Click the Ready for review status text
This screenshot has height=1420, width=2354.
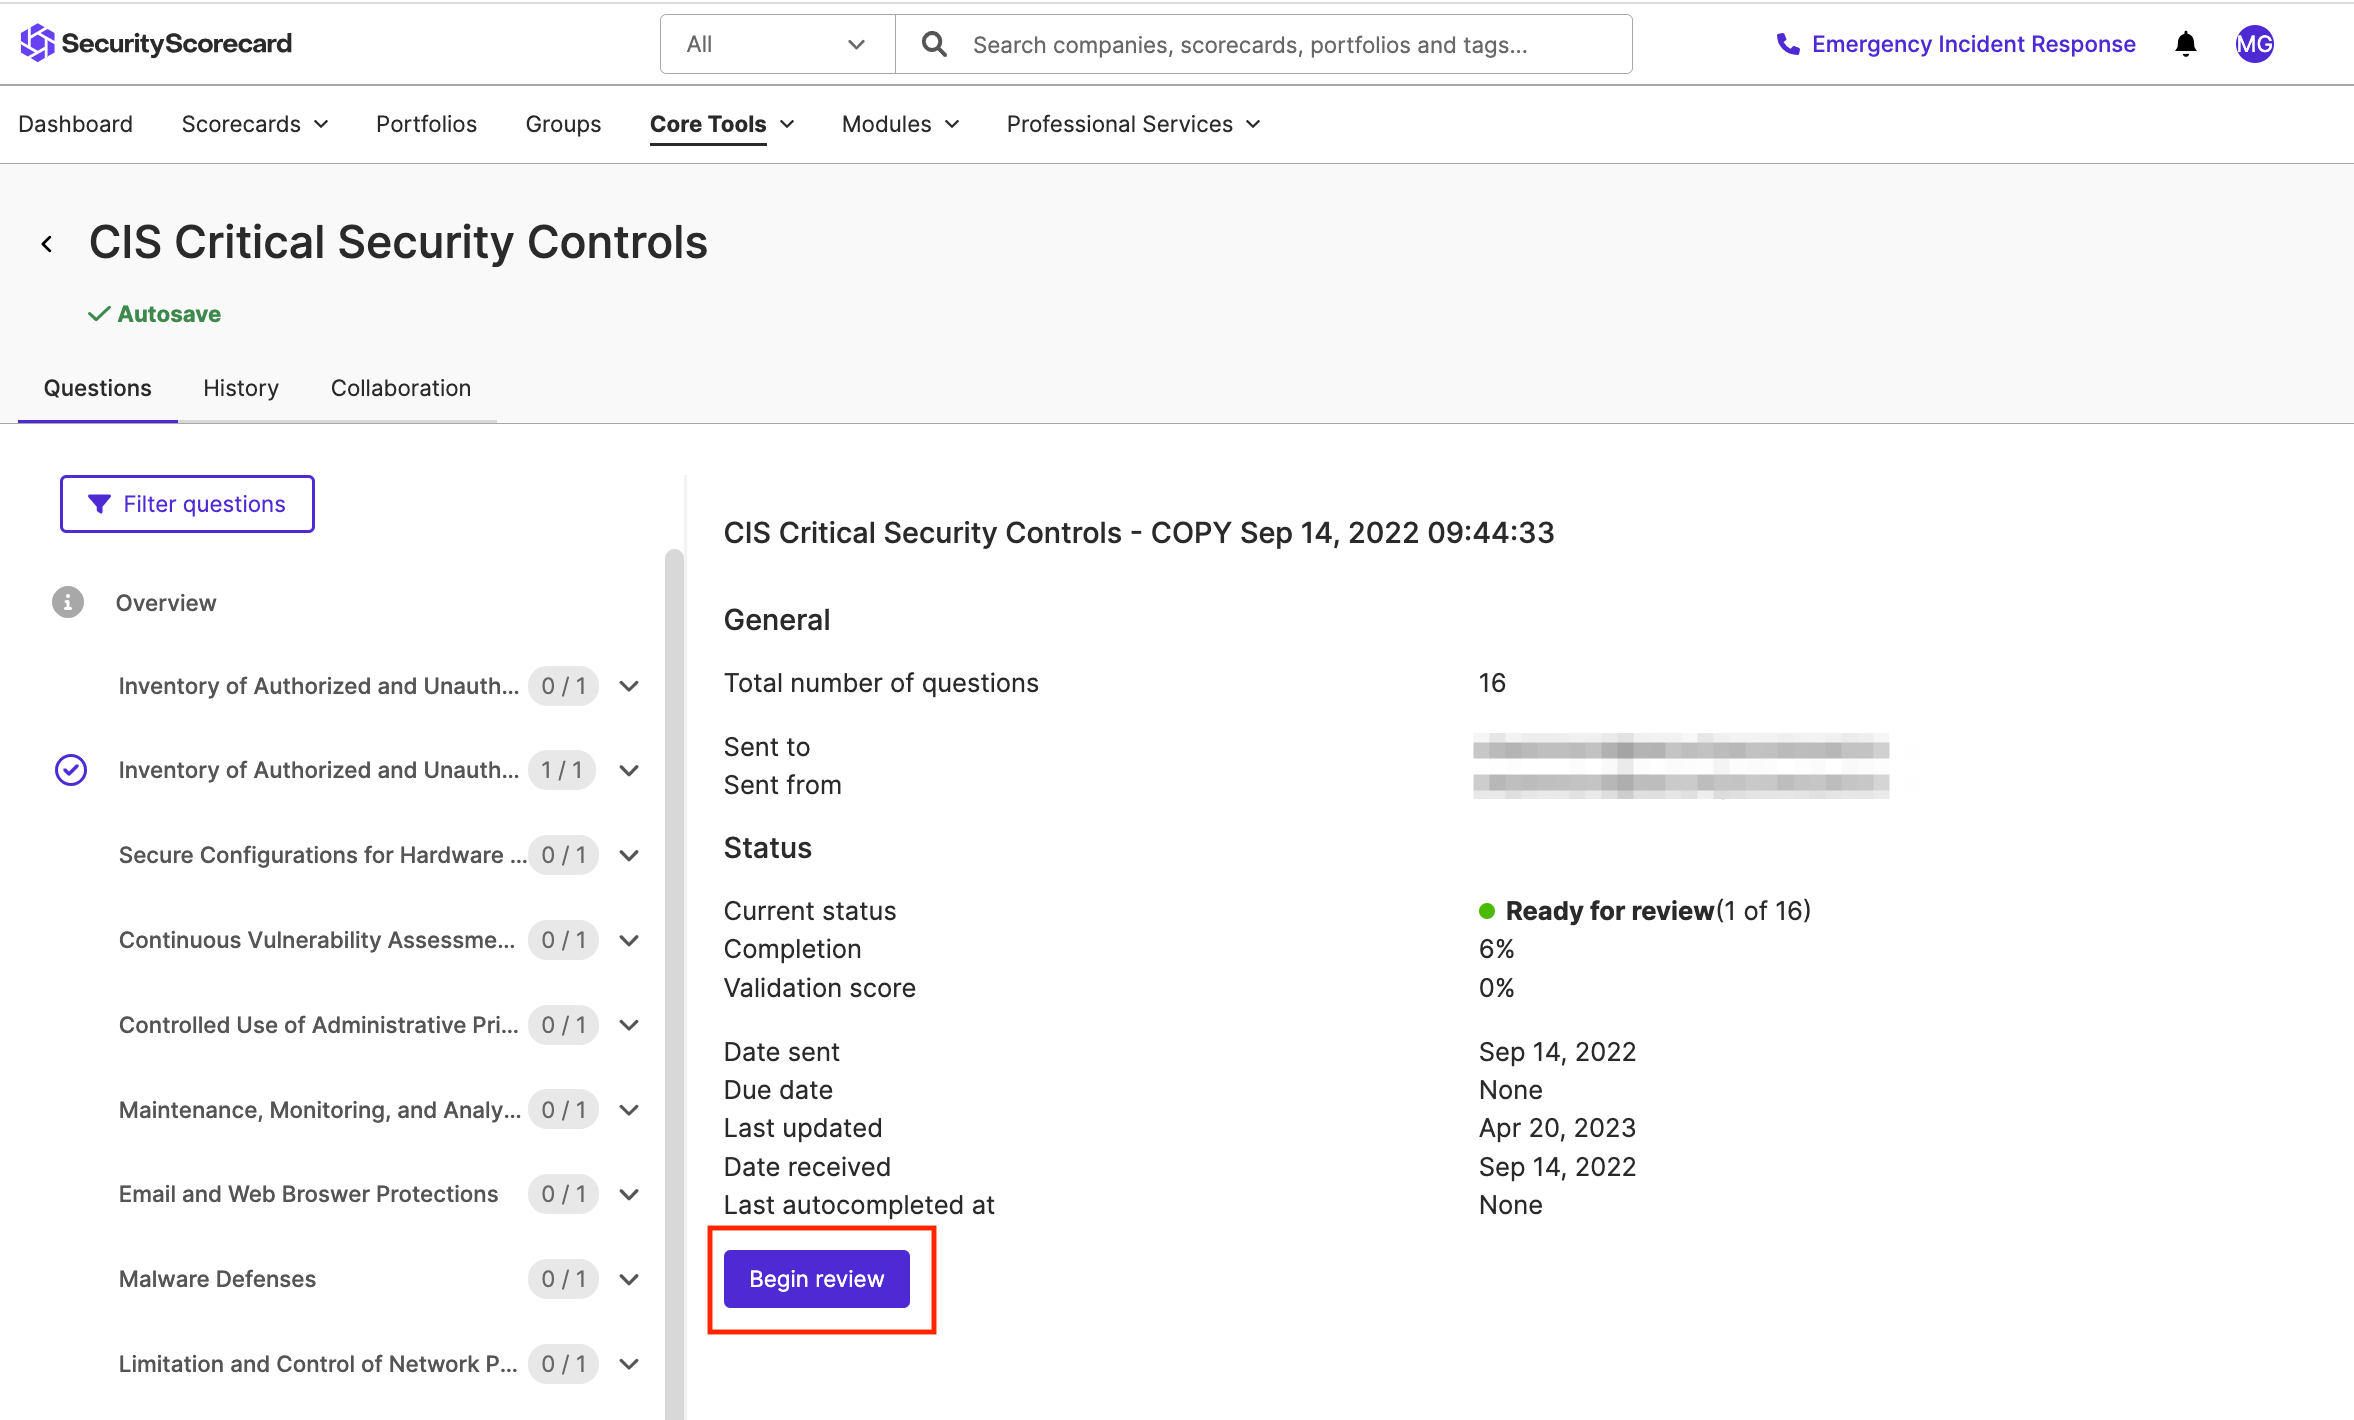click(1609, 911)
